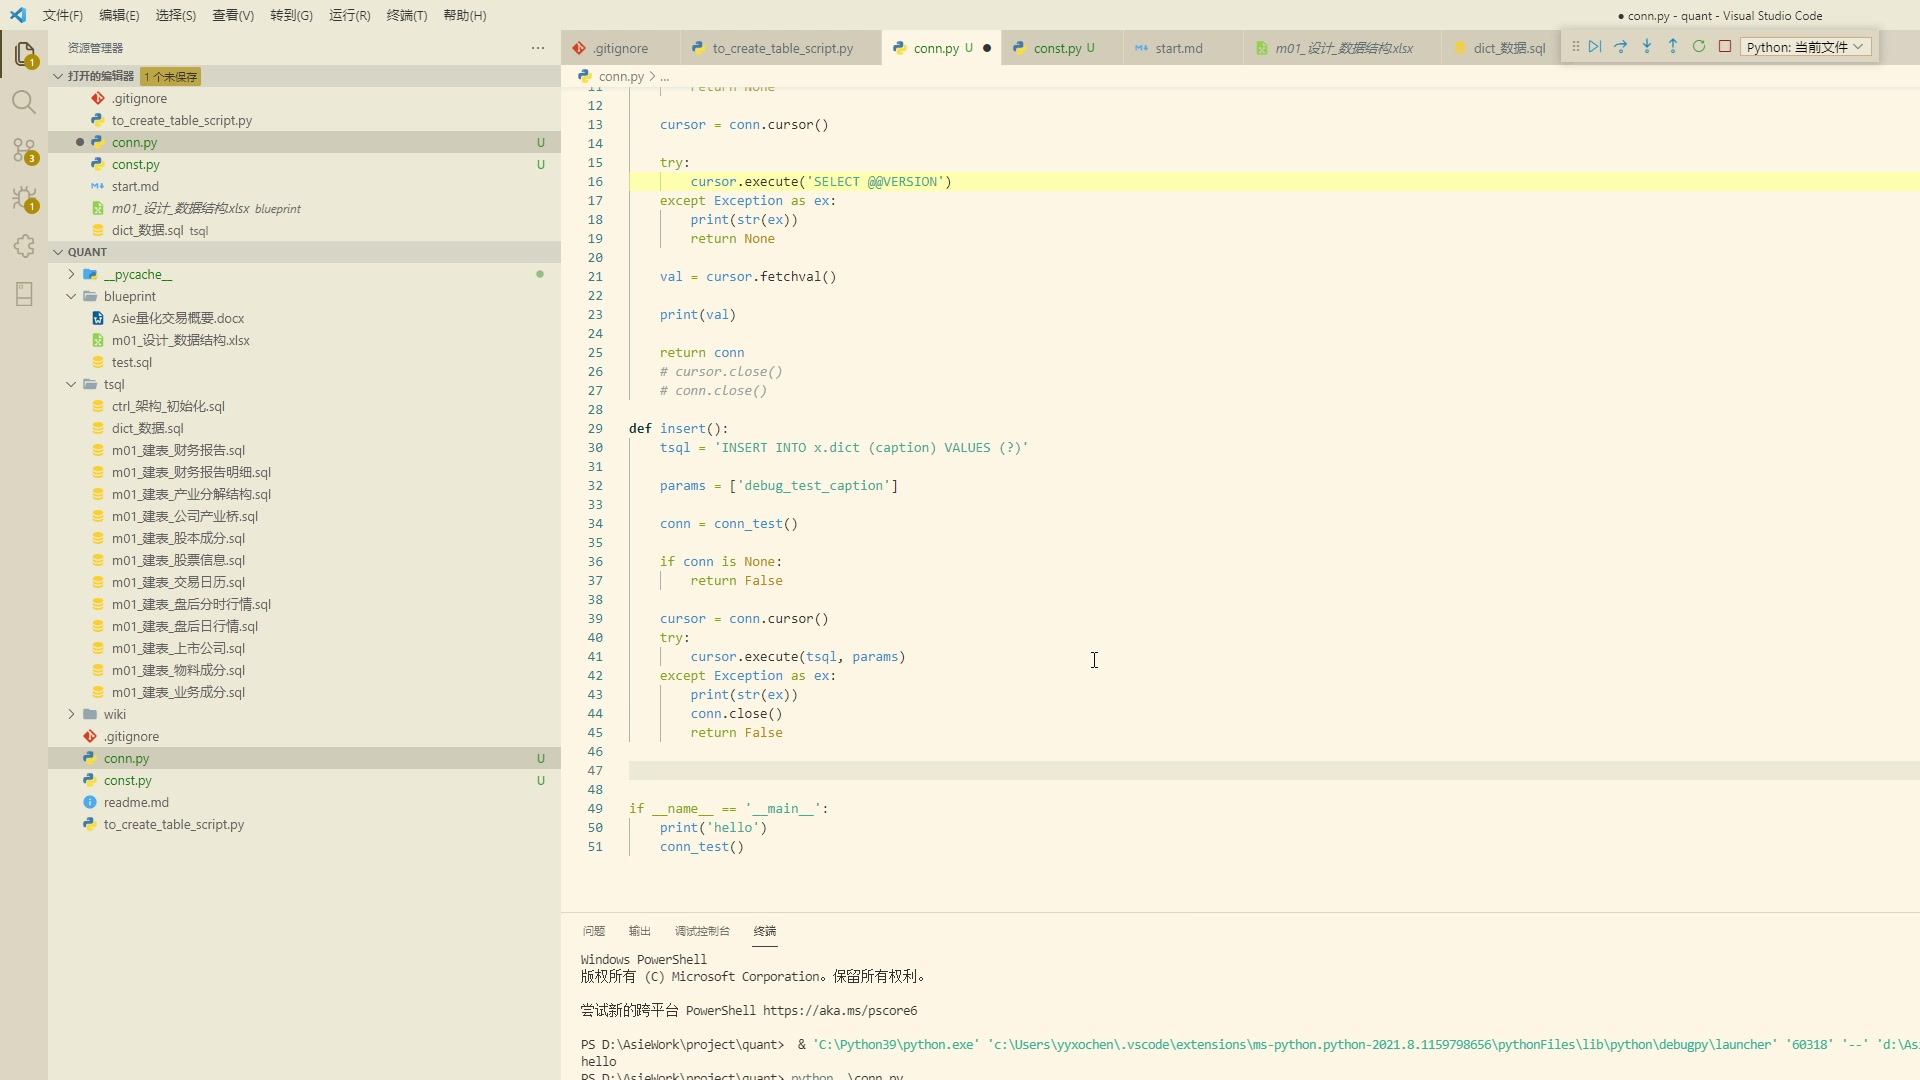Open the Explorer view in activity bar

coord(24,54)
